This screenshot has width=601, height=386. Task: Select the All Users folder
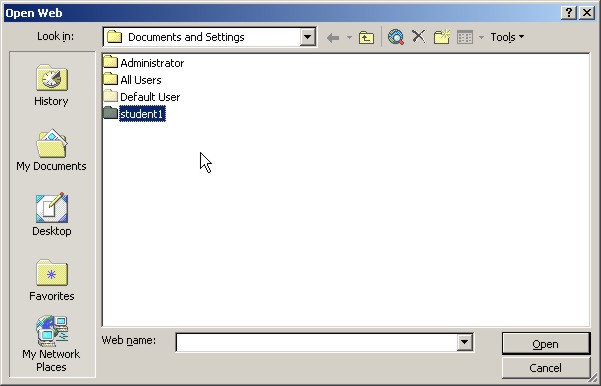click(133, 80)
